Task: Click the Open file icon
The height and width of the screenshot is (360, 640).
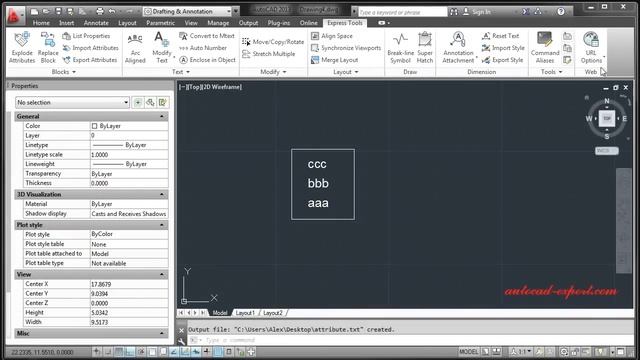Action: 46,11
